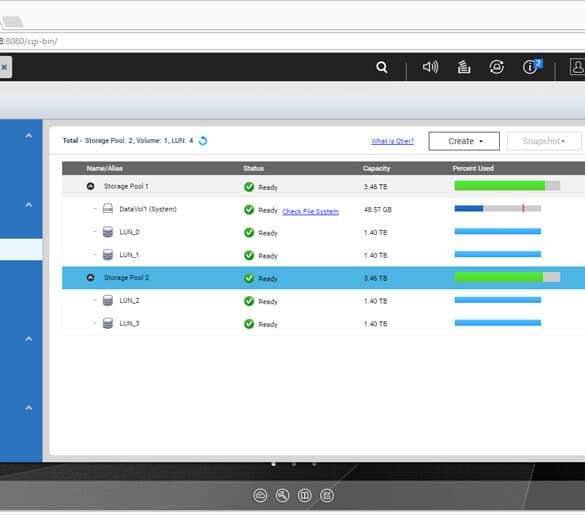Click the Check File System link

coord(310,212)
